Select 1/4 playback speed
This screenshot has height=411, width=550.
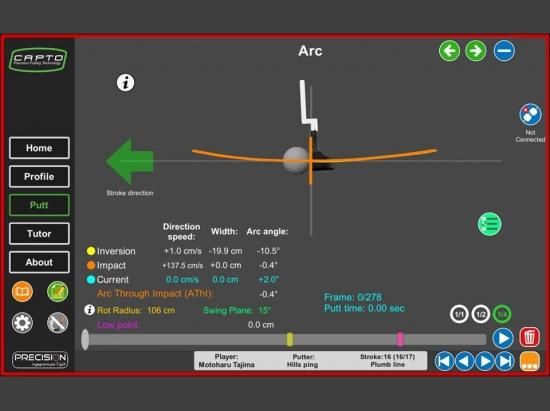(x=502, y=314)
